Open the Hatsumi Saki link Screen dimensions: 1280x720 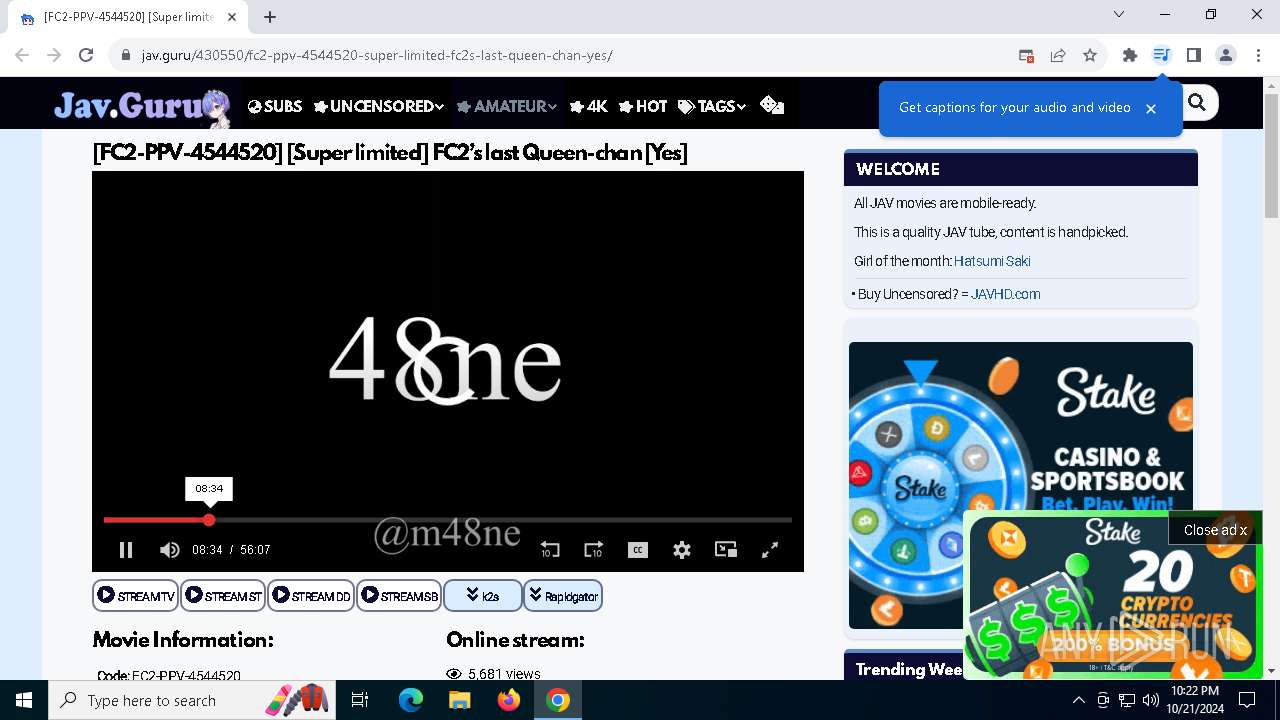992,261
